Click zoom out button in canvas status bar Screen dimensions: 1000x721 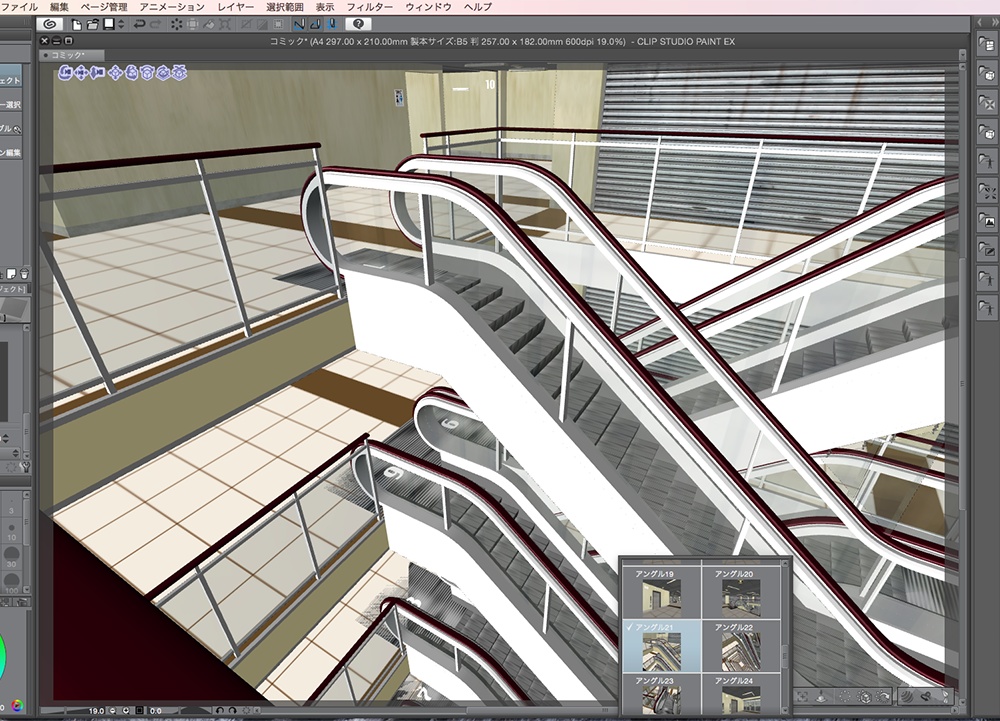click(113, 710)
